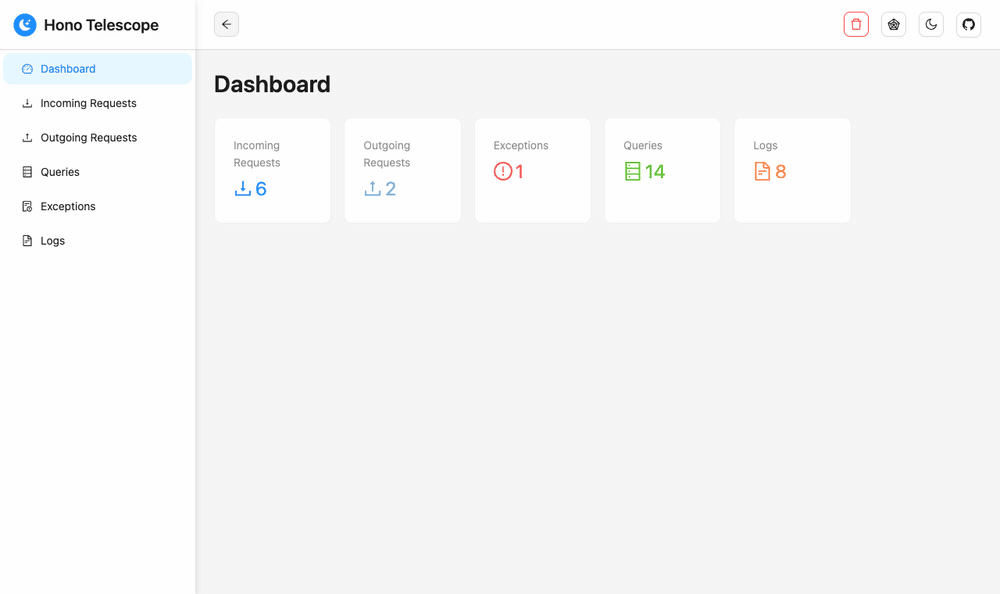Click the green database icon on Queries card
Viewport: 1000px width, 594px height.
632,172
